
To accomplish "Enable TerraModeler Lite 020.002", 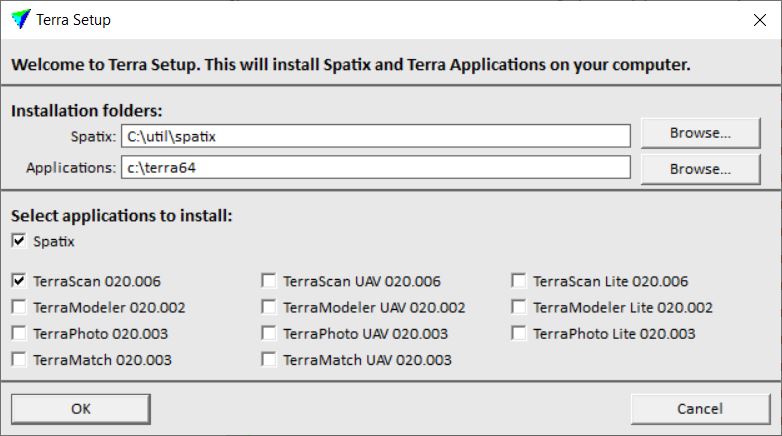I will coord(519,307).
